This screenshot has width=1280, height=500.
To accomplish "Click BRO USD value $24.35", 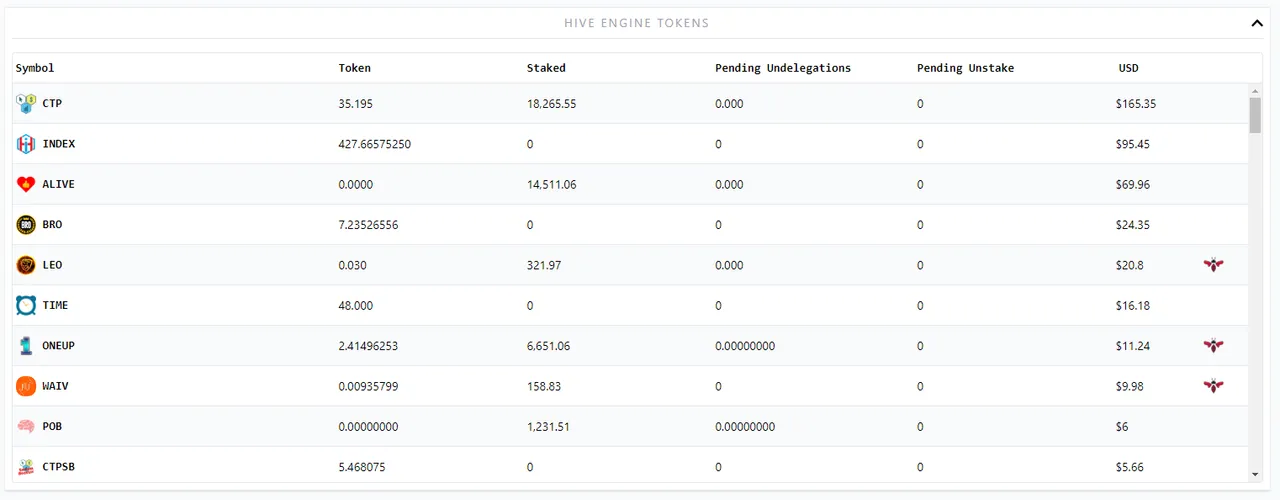I will coord(1133,225).
